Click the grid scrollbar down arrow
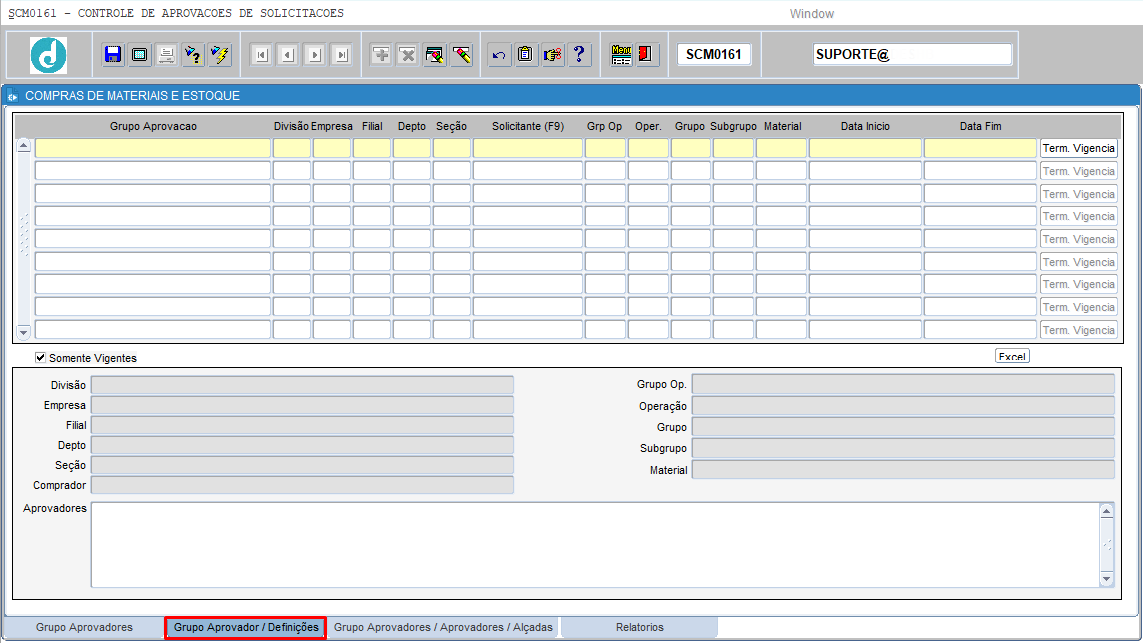This screenshot has width=1143, height=643. point(23,332)
